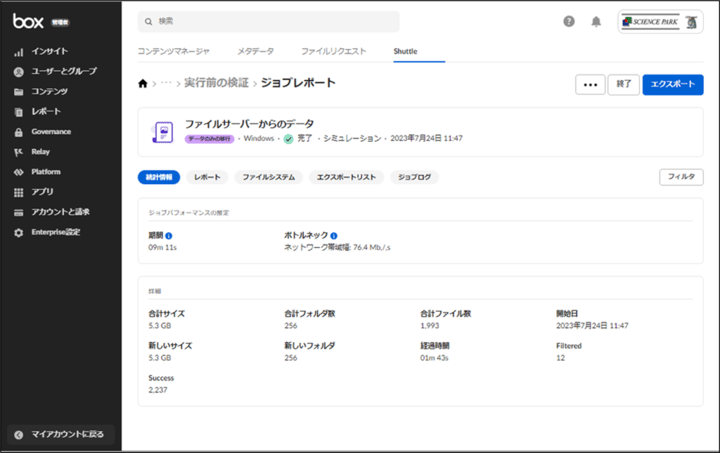720x453 pixels.
Task: Select the ジョブログ pill tab
Action: click(x=414, y=177)
